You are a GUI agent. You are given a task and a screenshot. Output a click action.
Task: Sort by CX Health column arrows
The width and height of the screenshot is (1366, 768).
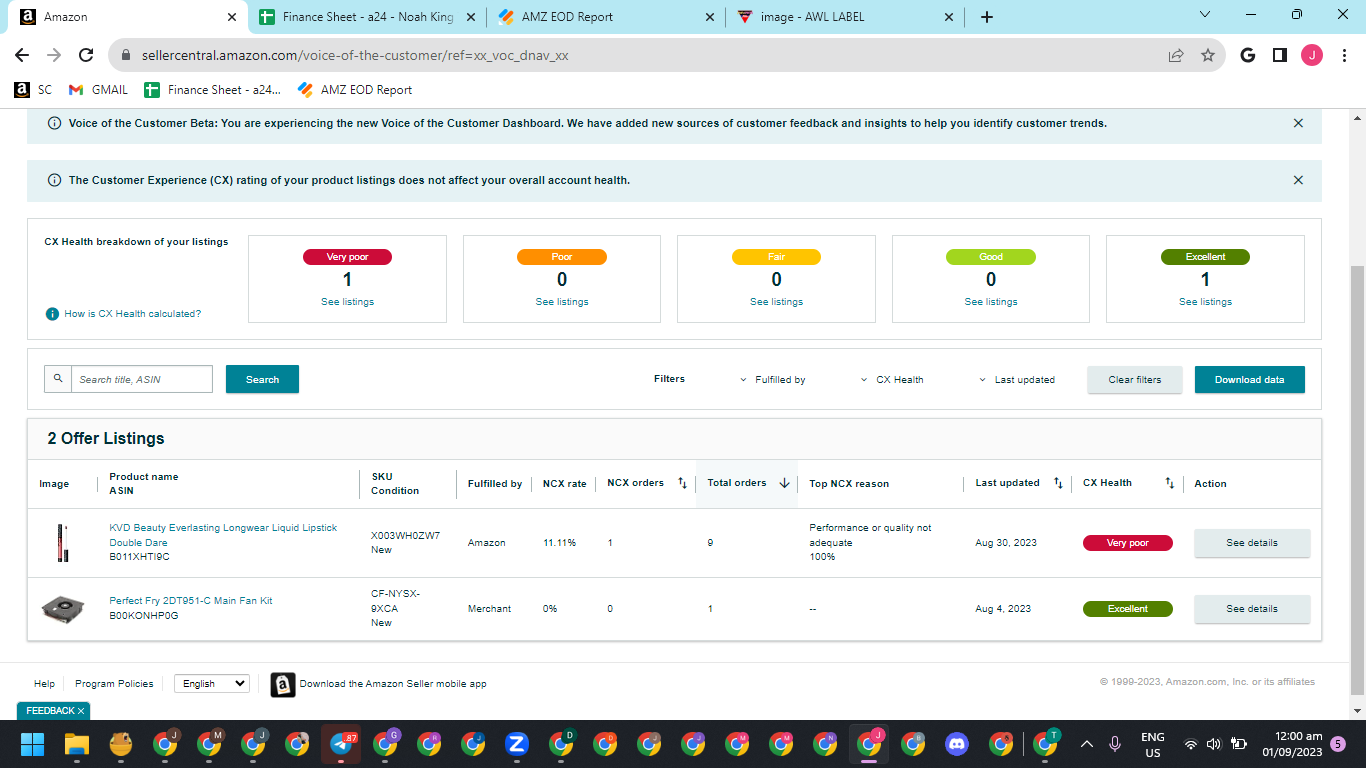tap(1169, 483)
